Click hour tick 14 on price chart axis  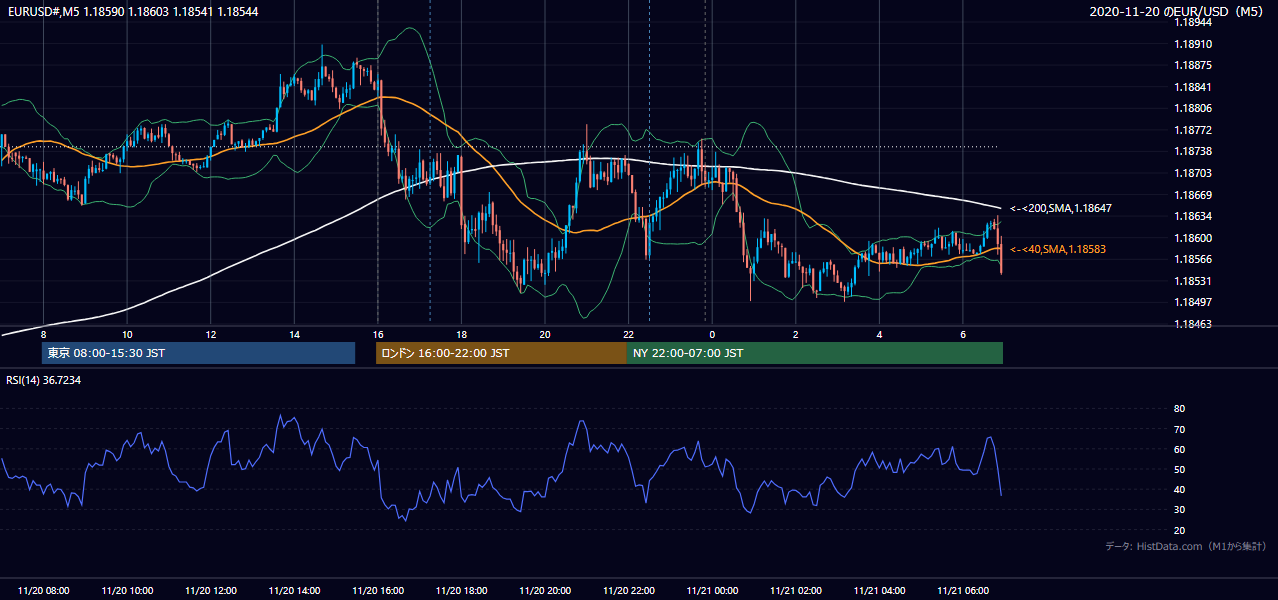294,334
